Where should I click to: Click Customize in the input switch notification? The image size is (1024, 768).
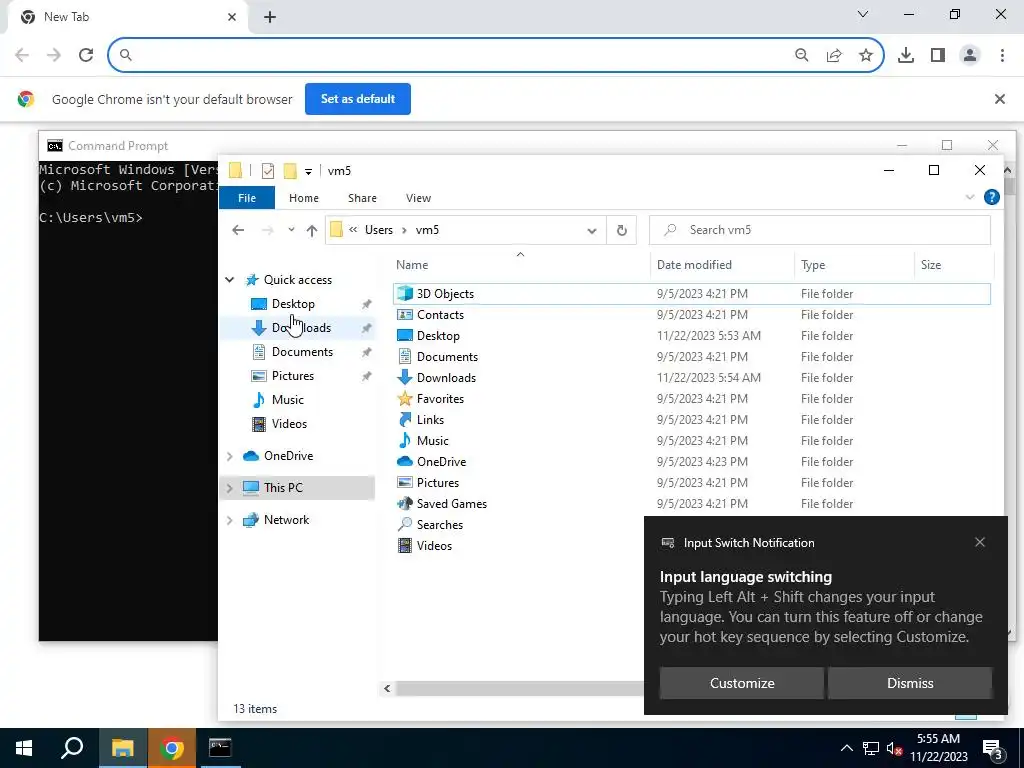pos(742,683)
